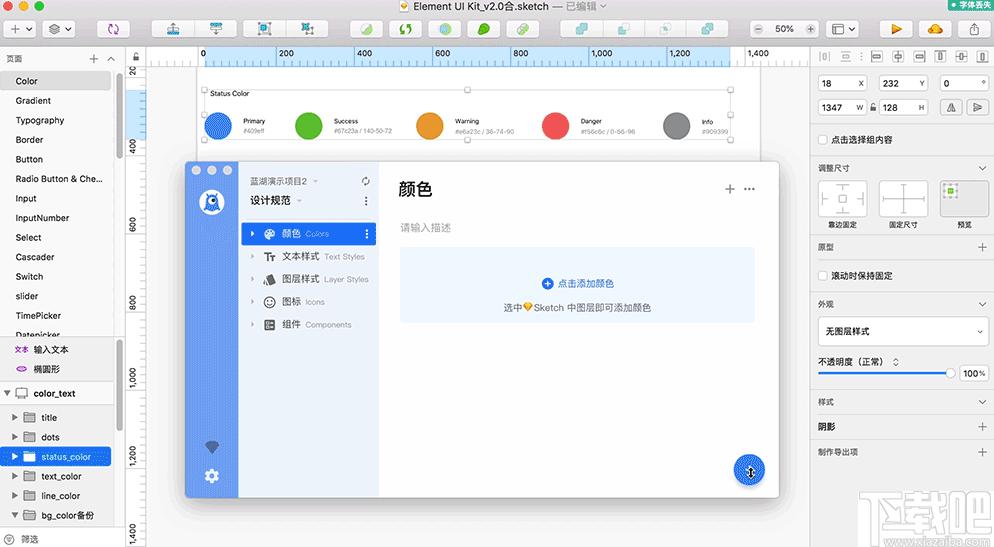Open the insert plus menu in toolbar
994x547 pixels.
20,29
